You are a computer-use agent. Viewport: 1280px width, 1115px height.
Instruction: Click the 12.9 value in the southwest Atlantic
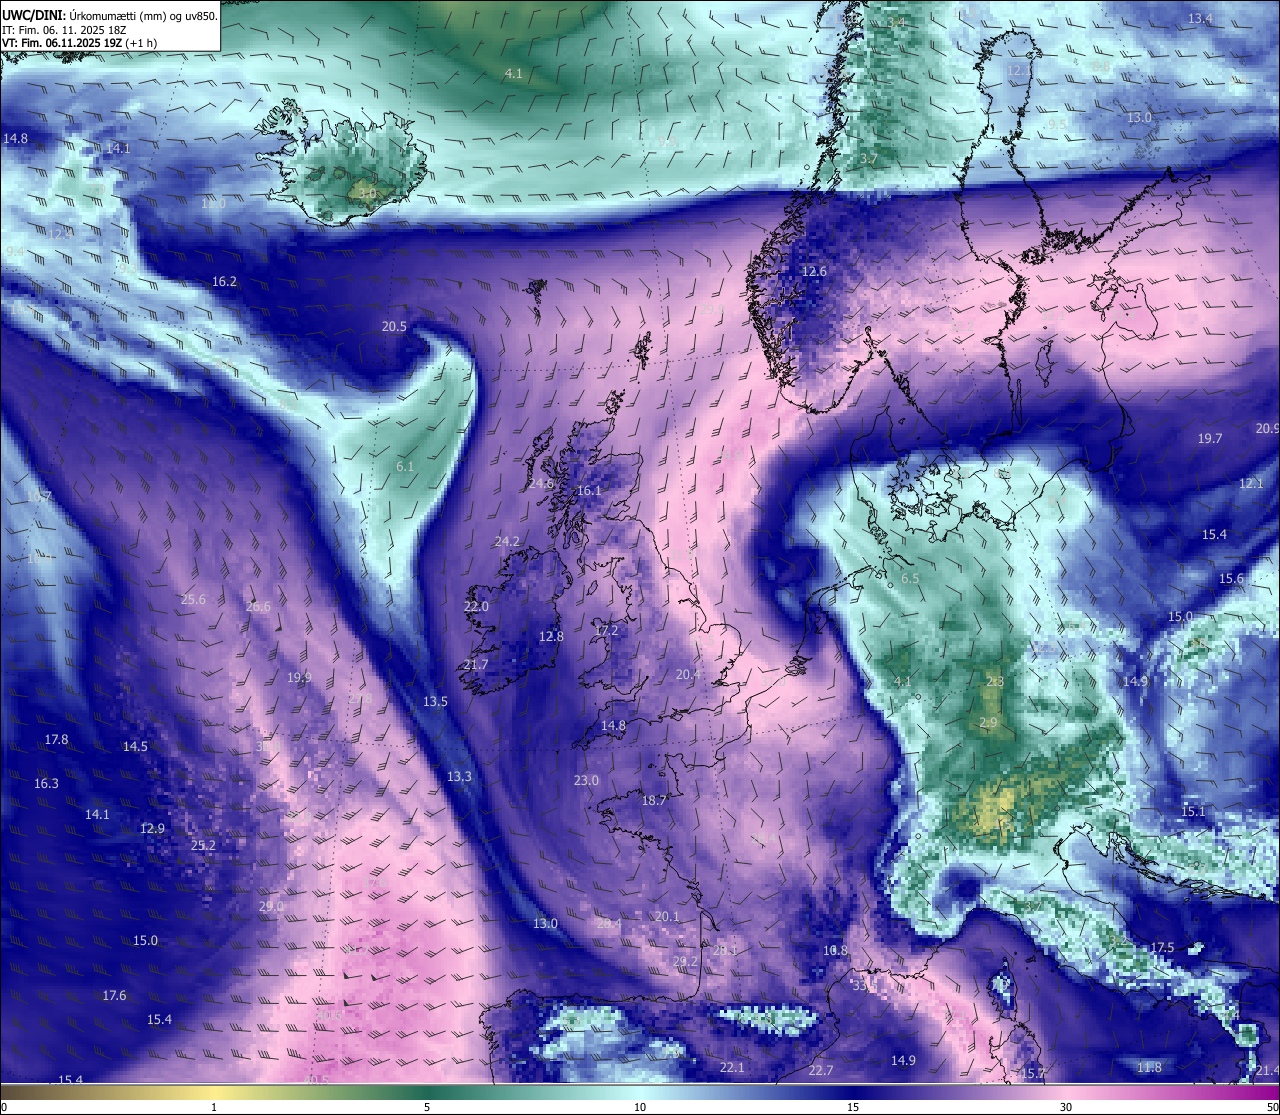click(152, 829)
